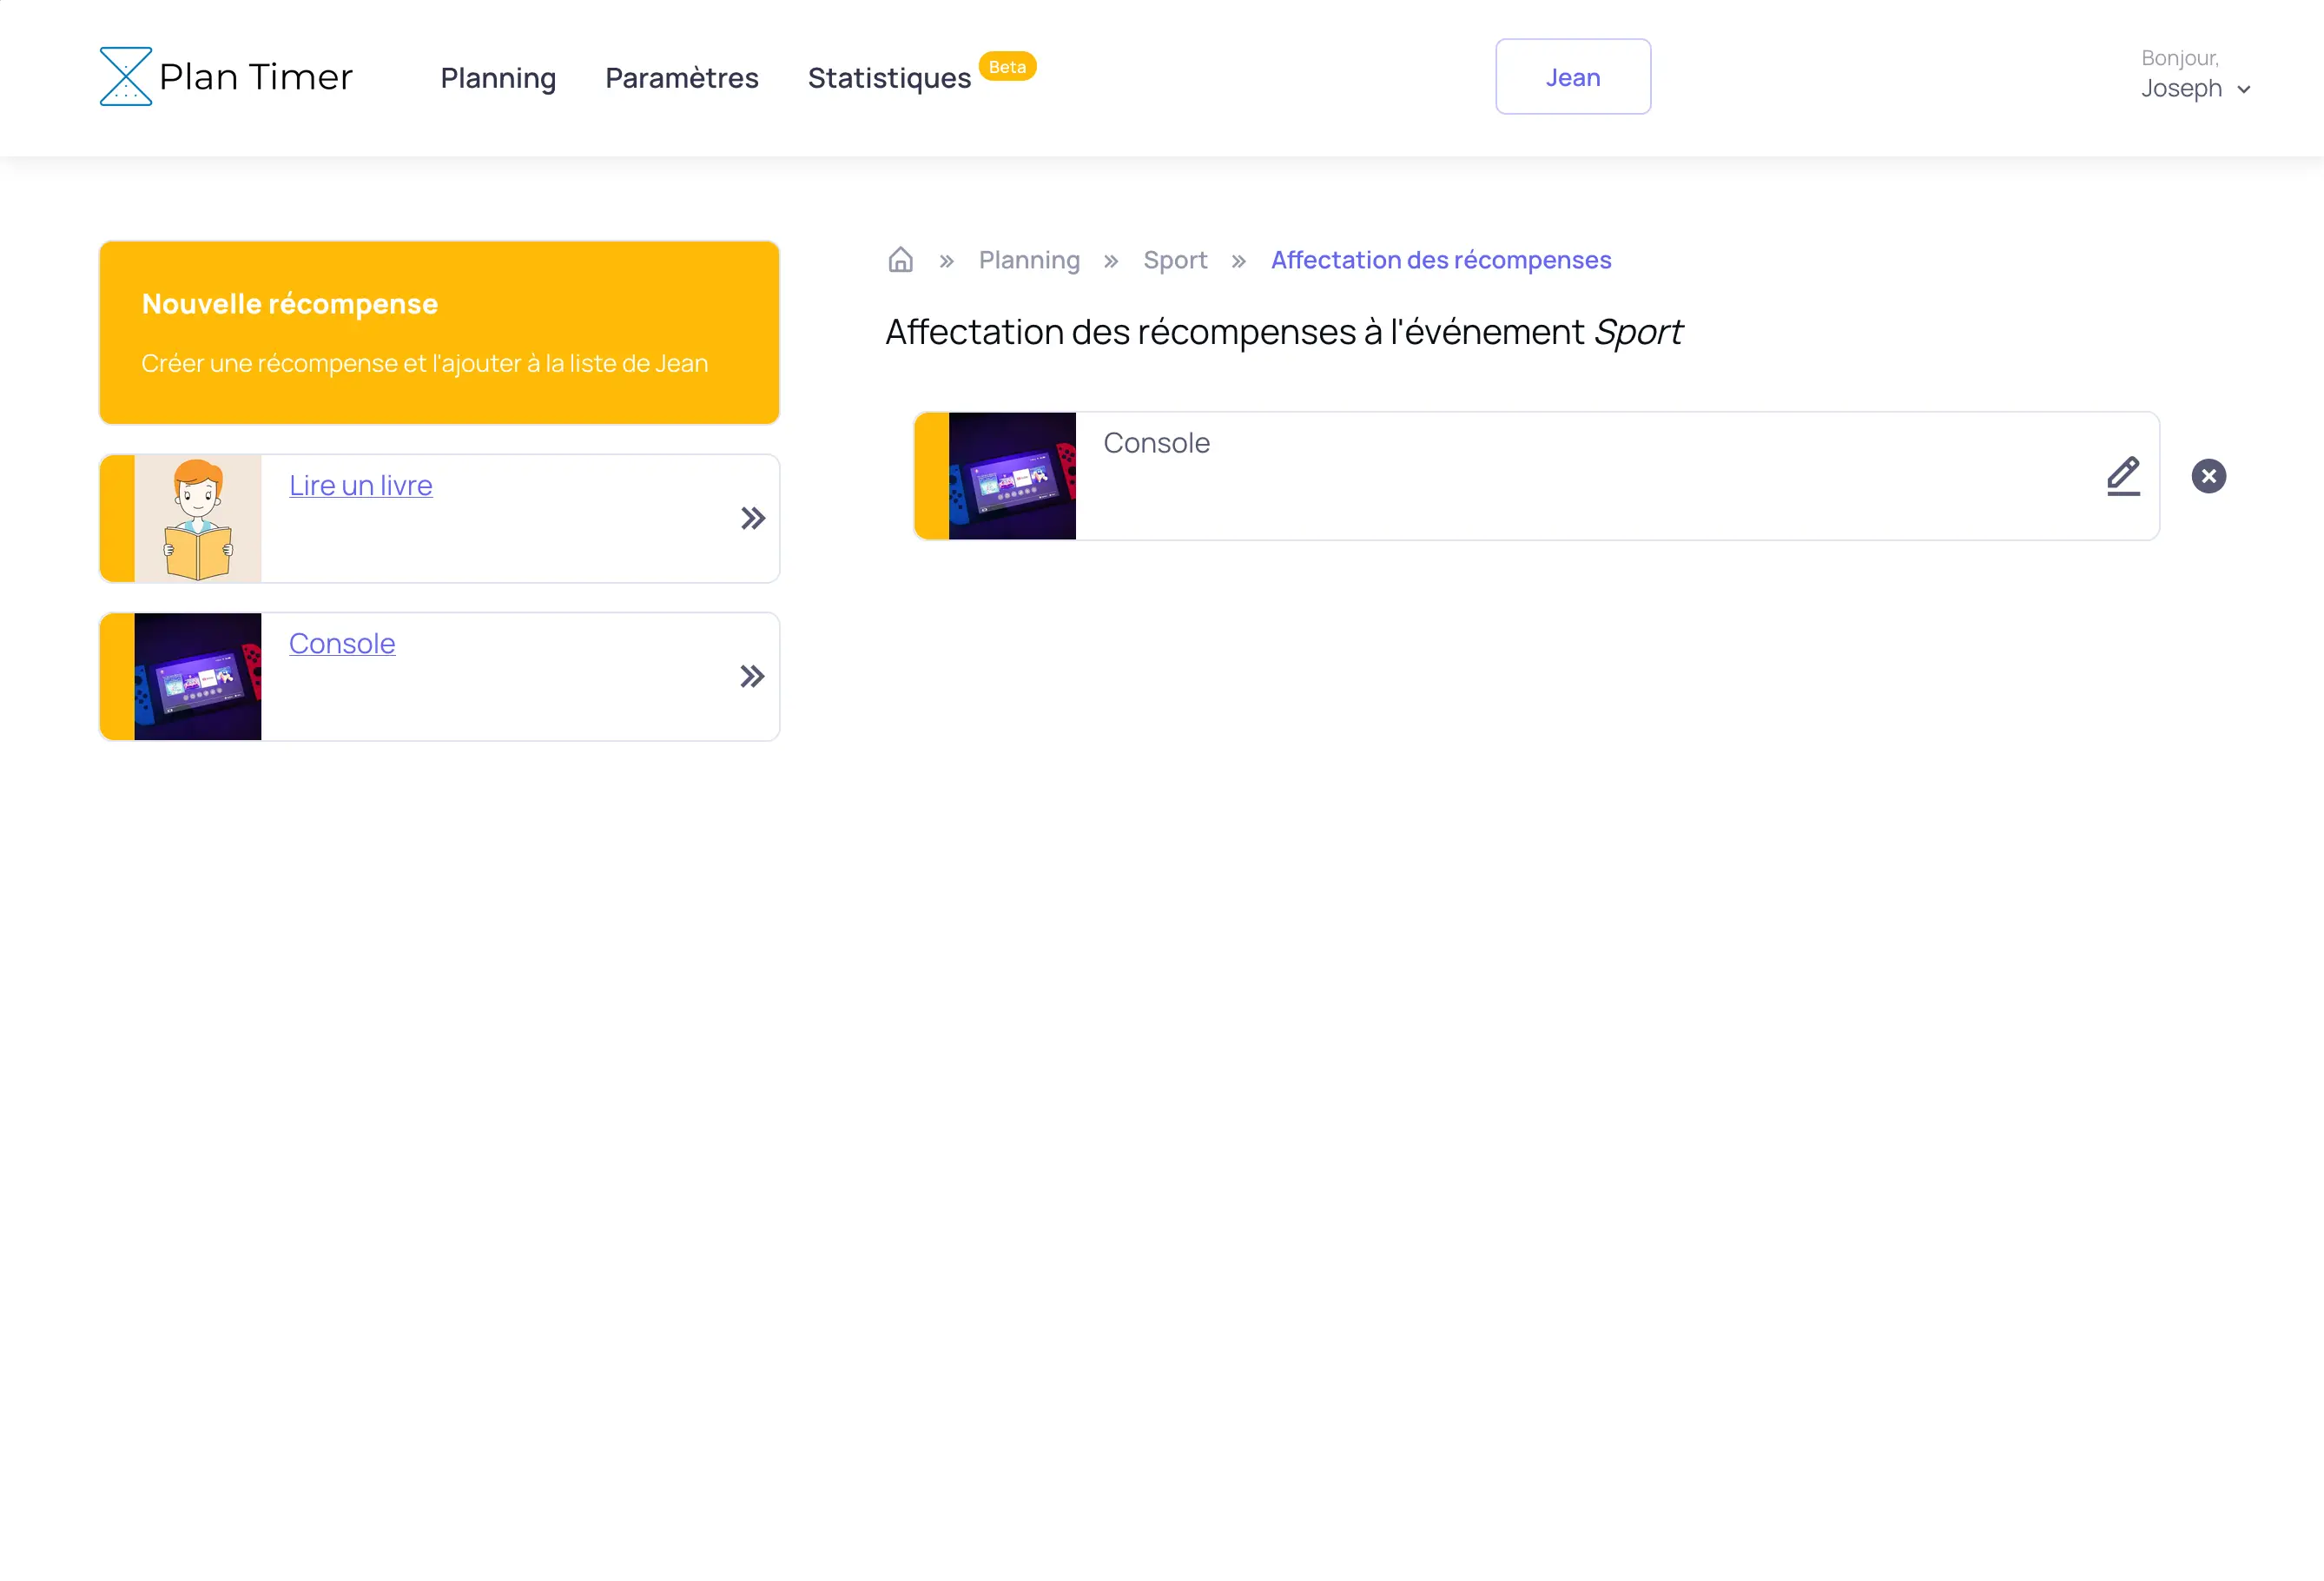Click the Plan Timer hourglass logo
Image resolution: width=2324 pixels, height=1581 pixels.
[126, 76]
